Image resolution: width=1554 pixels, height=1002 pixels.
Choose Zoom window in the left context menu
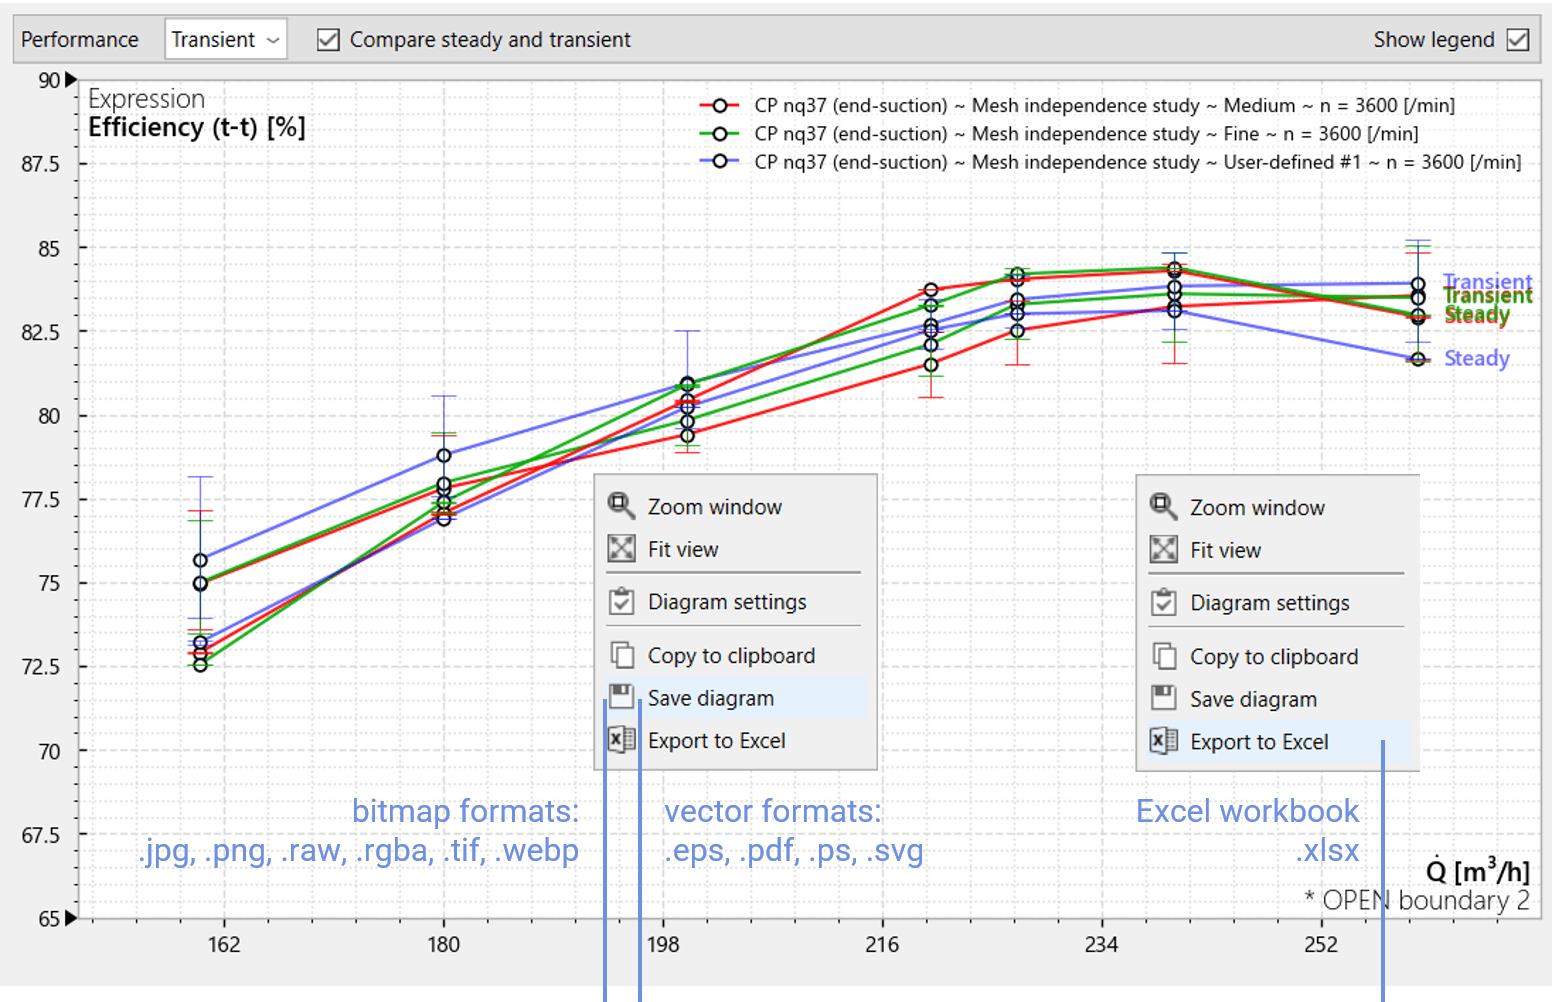coord(736,506)
